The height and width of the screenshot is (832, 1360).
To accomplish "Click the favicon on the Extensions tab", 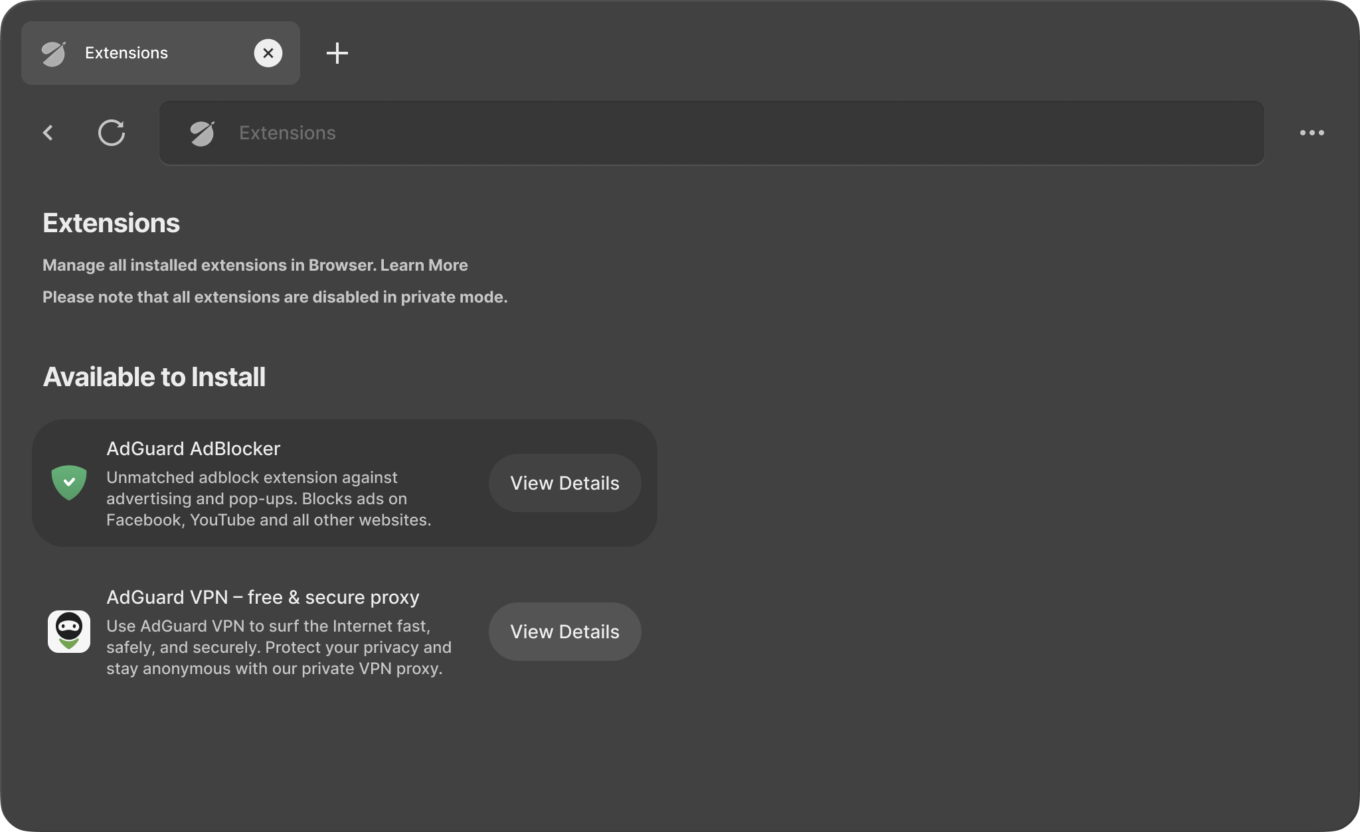I will 56,53.
